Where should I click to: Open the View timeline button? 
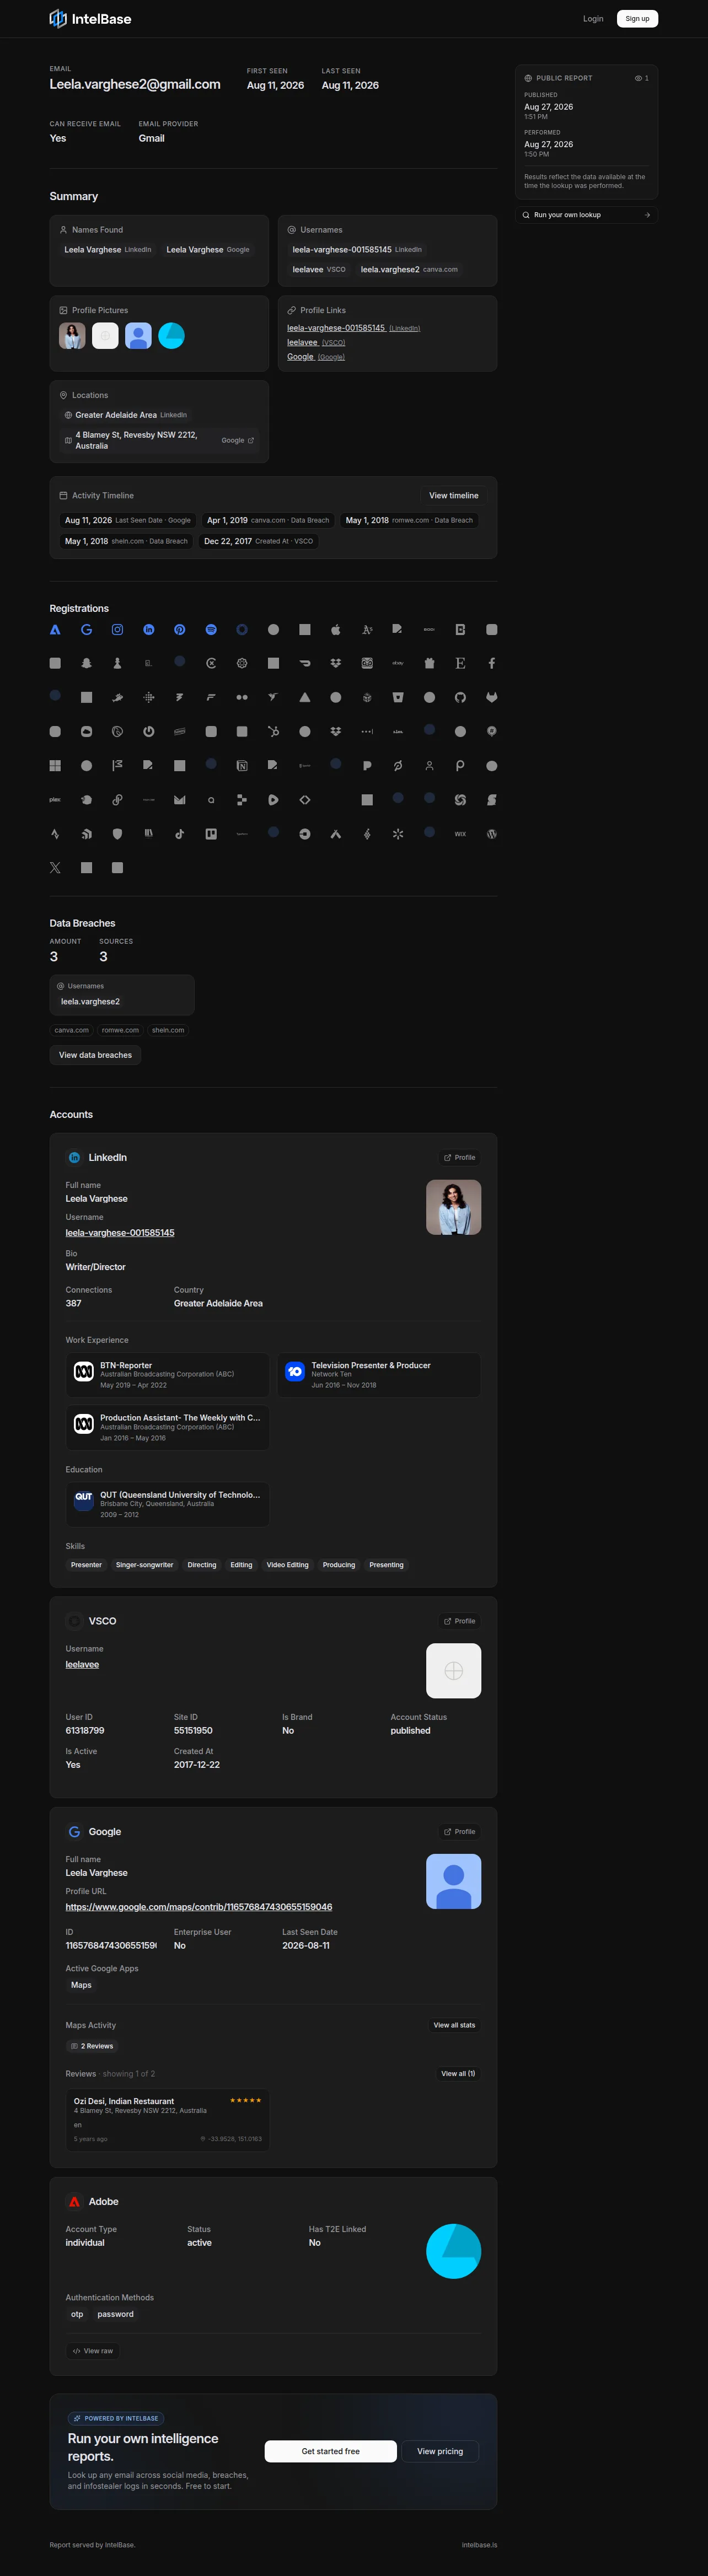(454, 496)
